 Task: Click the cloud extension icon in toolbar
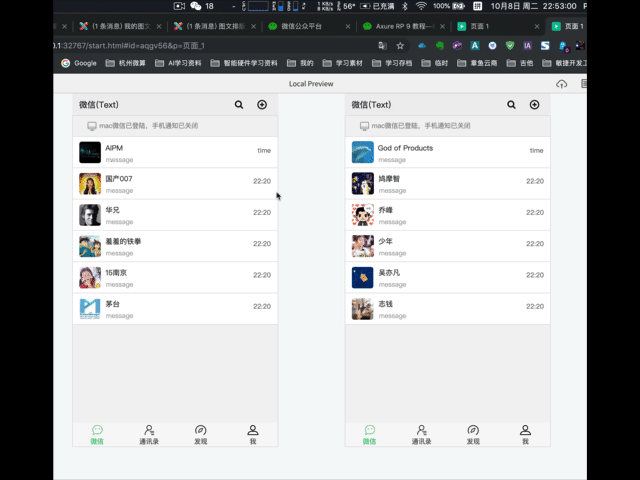click(x=422, y=46)
